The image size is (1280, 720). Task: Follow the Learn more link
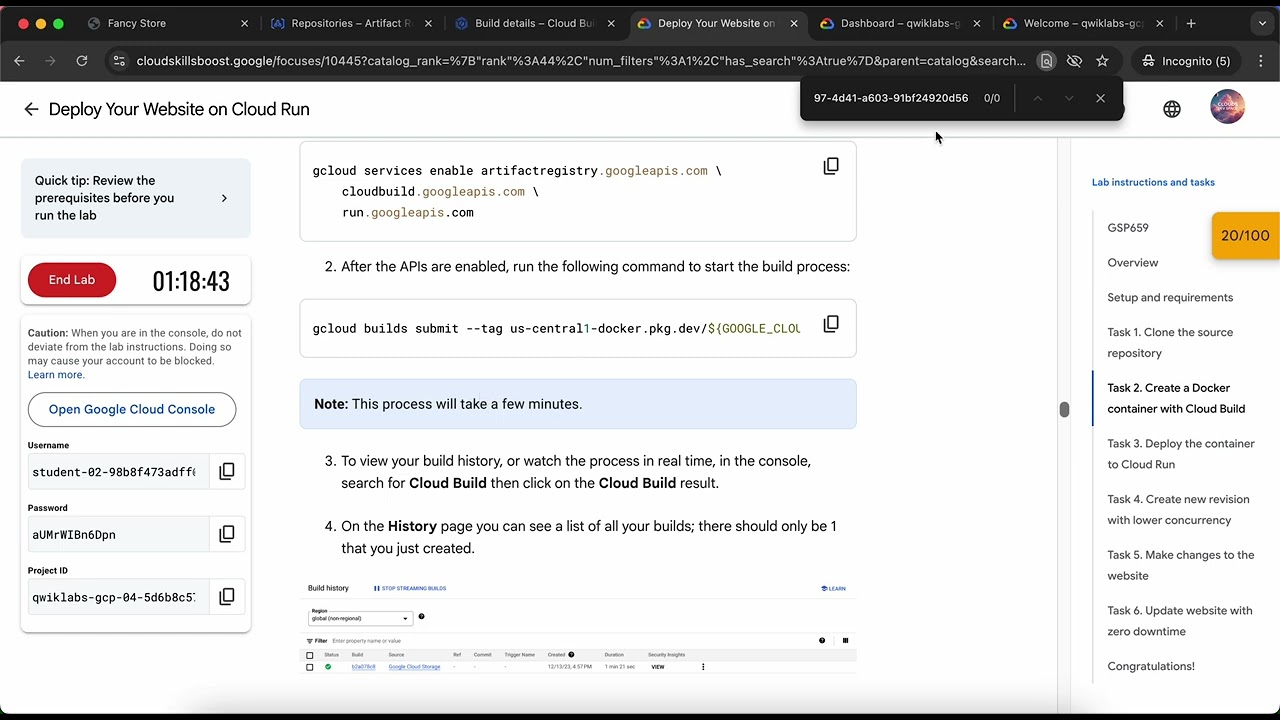point(55,375)
